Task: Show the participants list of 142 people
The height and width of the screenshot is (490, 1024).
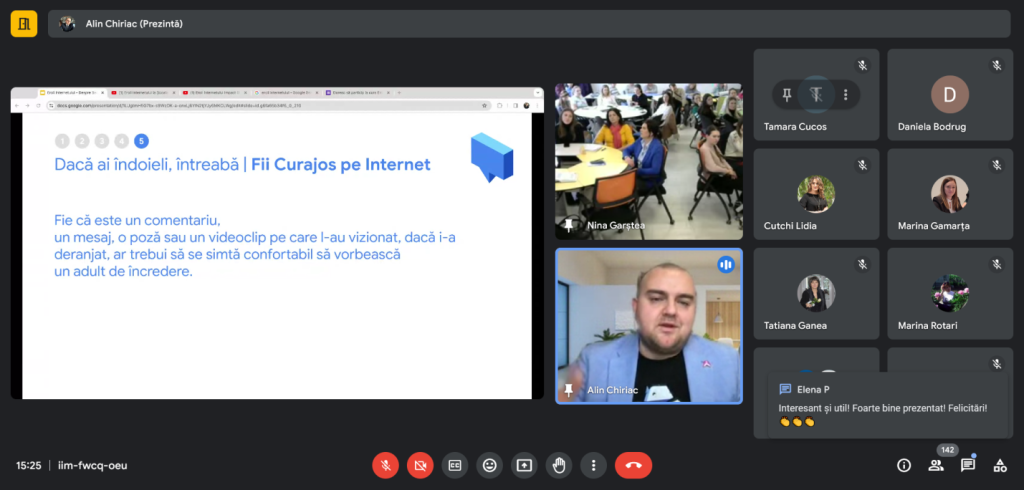Action: 936,465
